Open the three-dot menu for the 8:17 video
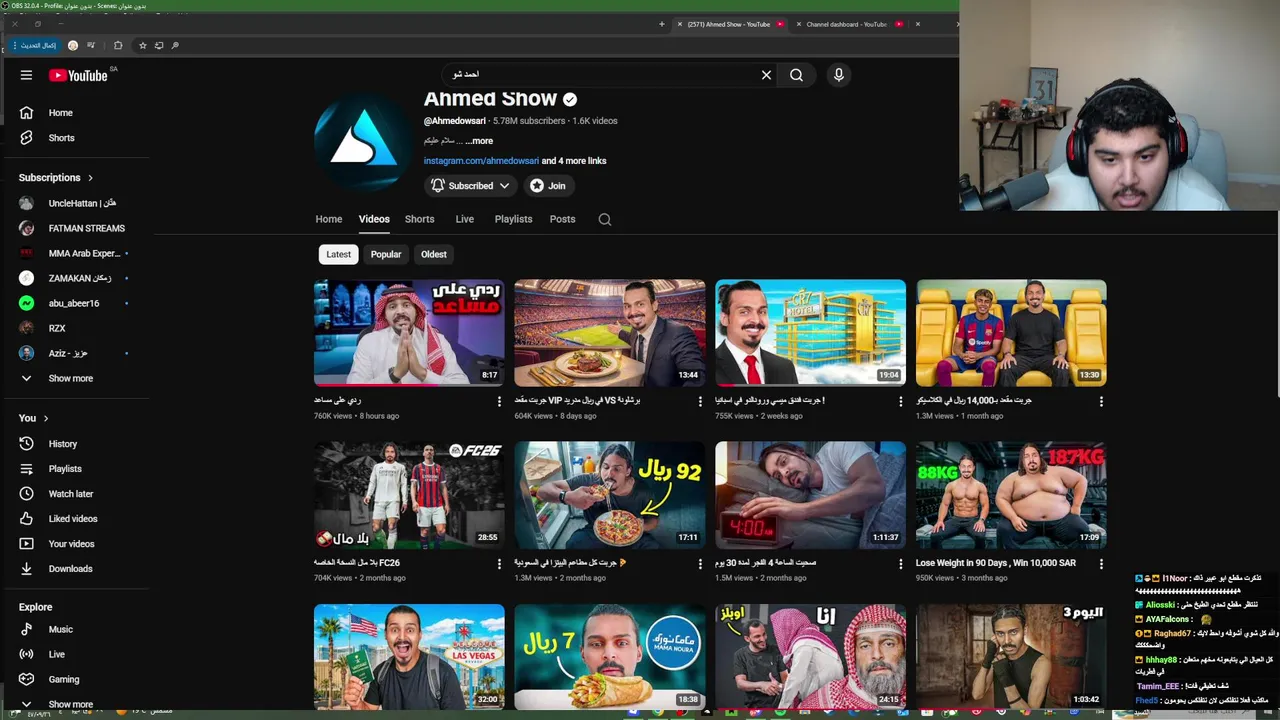 499,401
